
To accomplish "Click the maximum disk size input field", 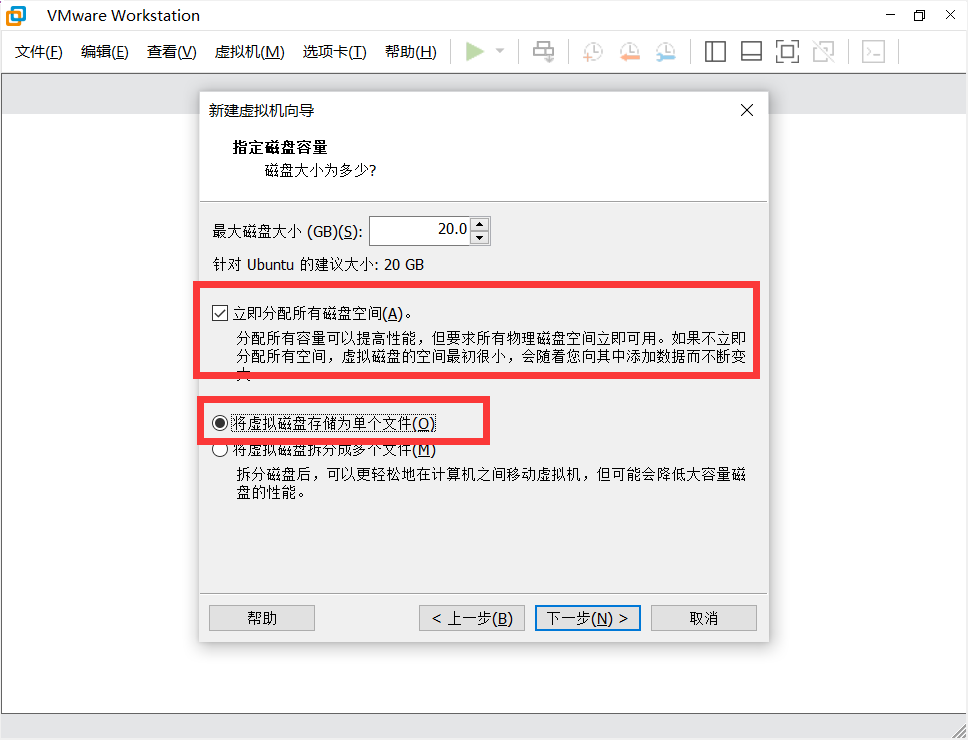I will pyautogui.click(x=420, y=230).
